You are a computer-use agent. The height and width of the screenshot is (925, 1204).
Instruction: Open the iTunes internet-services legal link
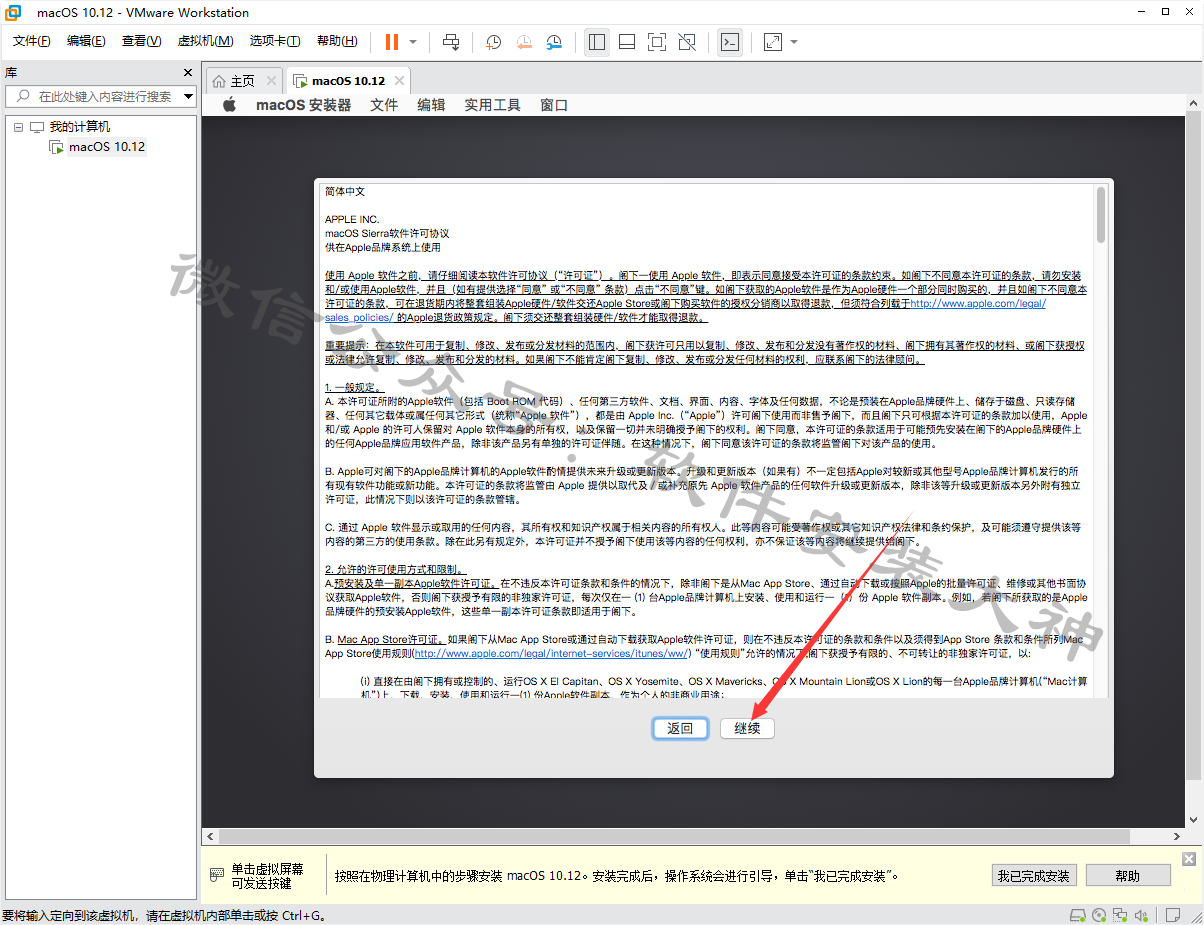(x=551, y=653)
